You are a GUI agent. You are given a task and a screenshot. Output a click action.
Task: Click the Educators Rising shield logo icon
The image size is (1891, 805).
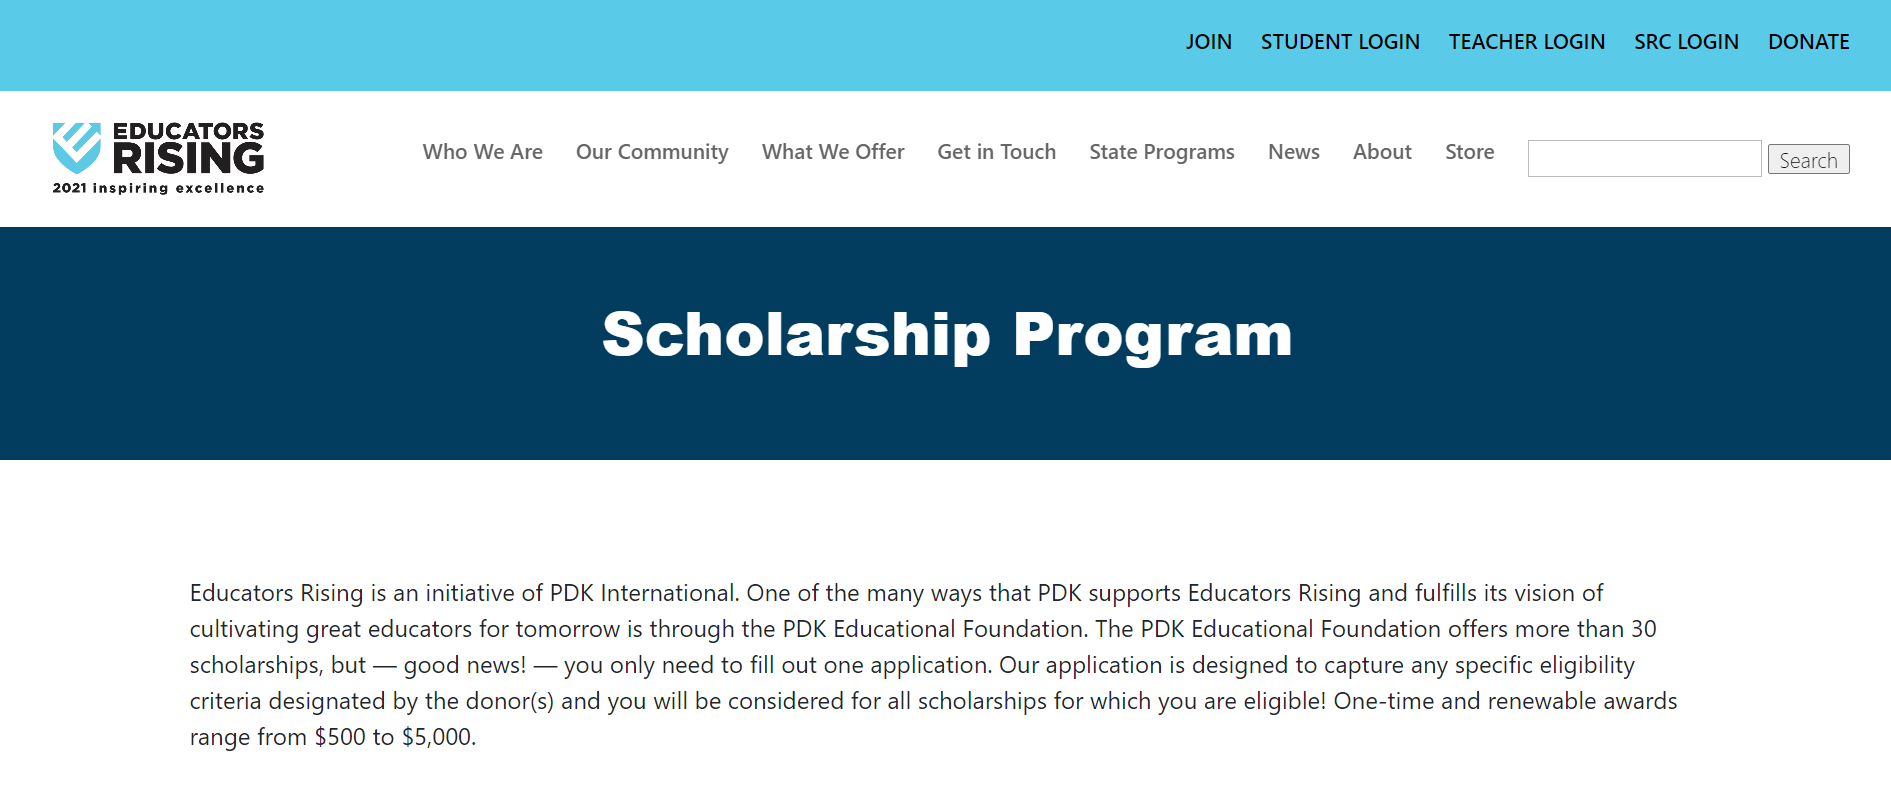tap(76, 147)
